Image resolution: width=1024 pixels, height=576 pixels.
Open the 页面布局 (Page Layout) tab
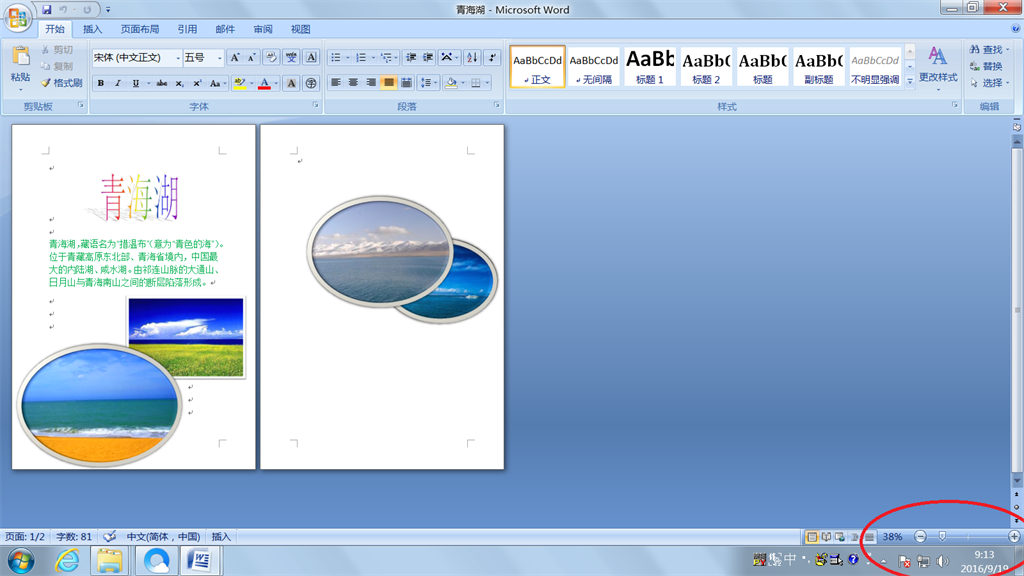coord(140,30)
